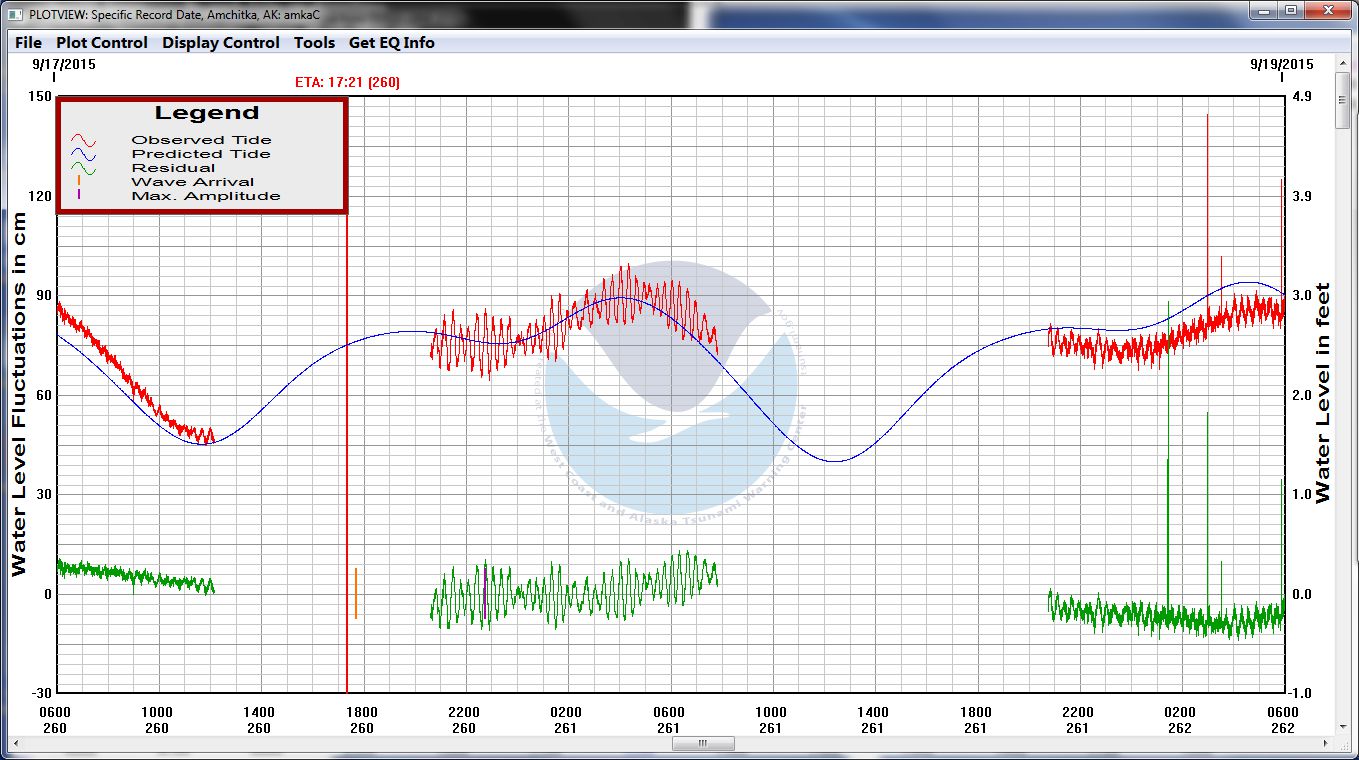Open the Get EQ Info menu
The image size is (1359, 760).
point(391,43)
